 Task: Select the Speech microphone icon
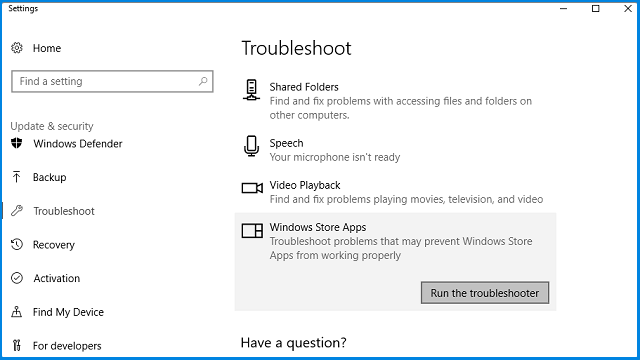pyautogui.click(x=251, y=146)
